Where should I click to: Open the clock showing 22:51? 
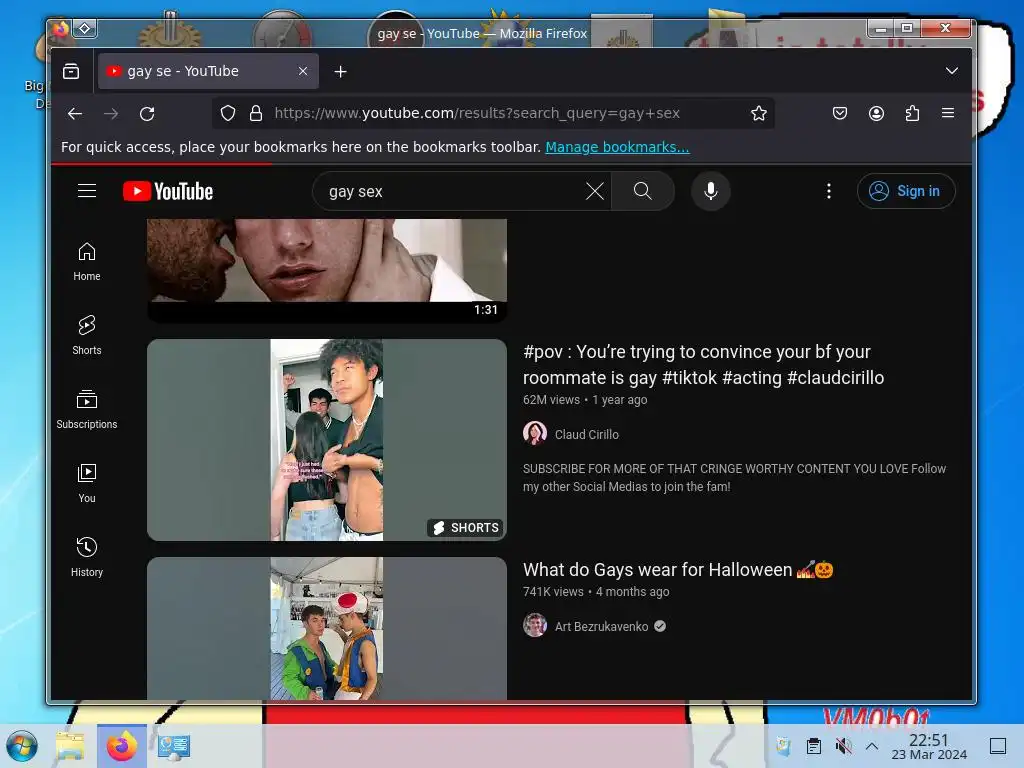(x=929, y=746)
